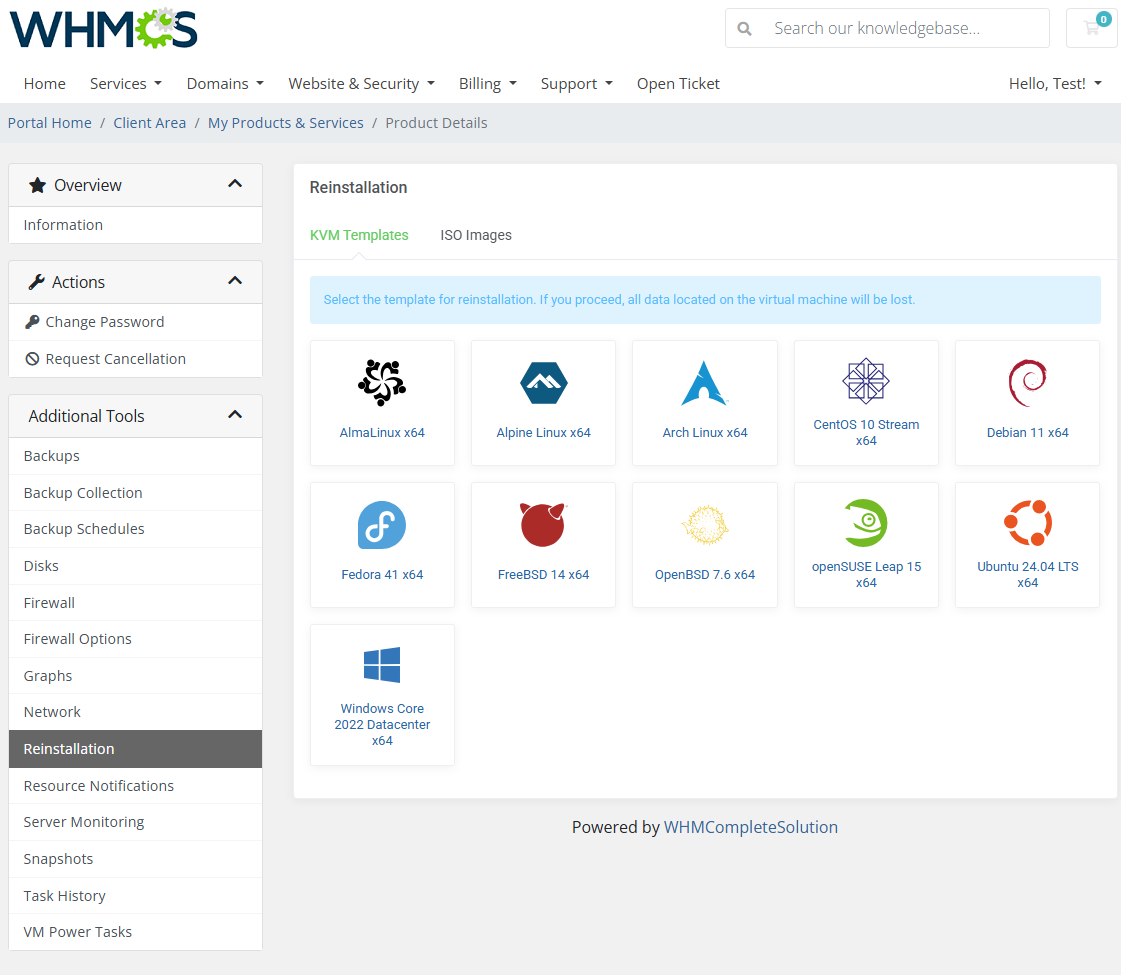The image size is (1121, 975).
Task: Click the Alpine Linux logo icon
Action: coord(543,383)
